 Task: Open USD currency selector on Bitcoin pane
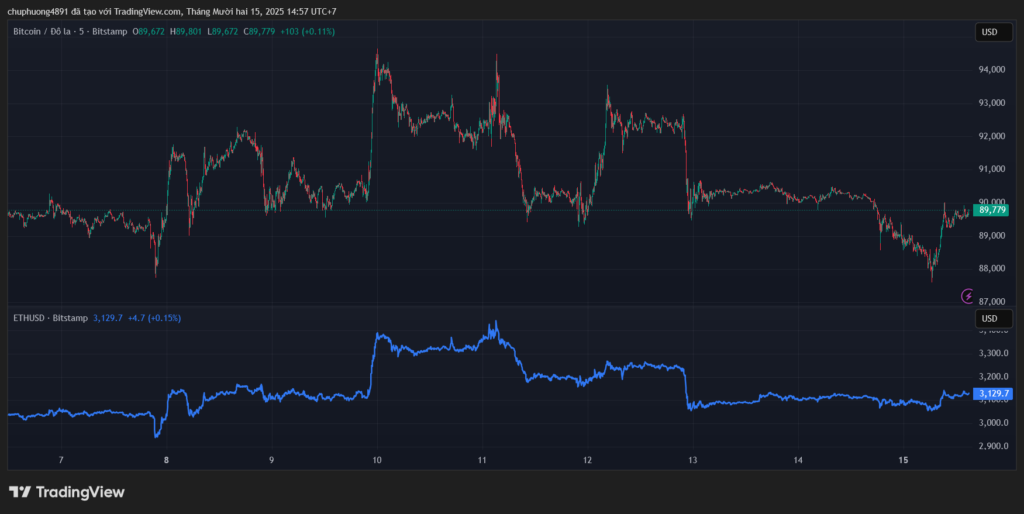[x=989, y=32]
